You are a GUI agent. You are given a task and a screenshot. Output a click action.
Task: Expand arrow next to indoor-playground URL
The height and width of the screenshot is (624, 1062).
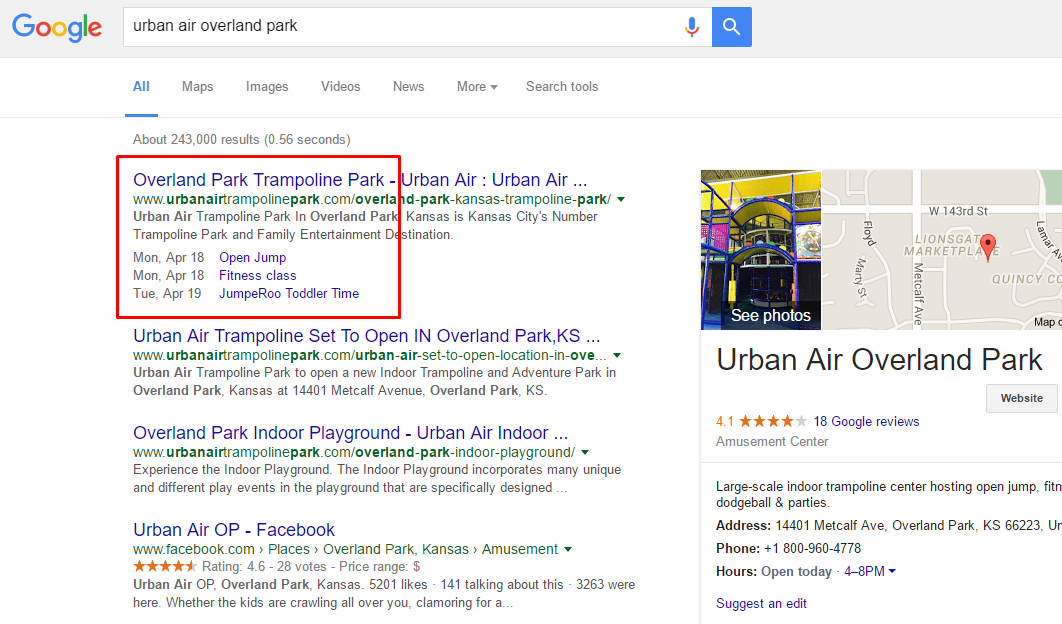(585, 453)
